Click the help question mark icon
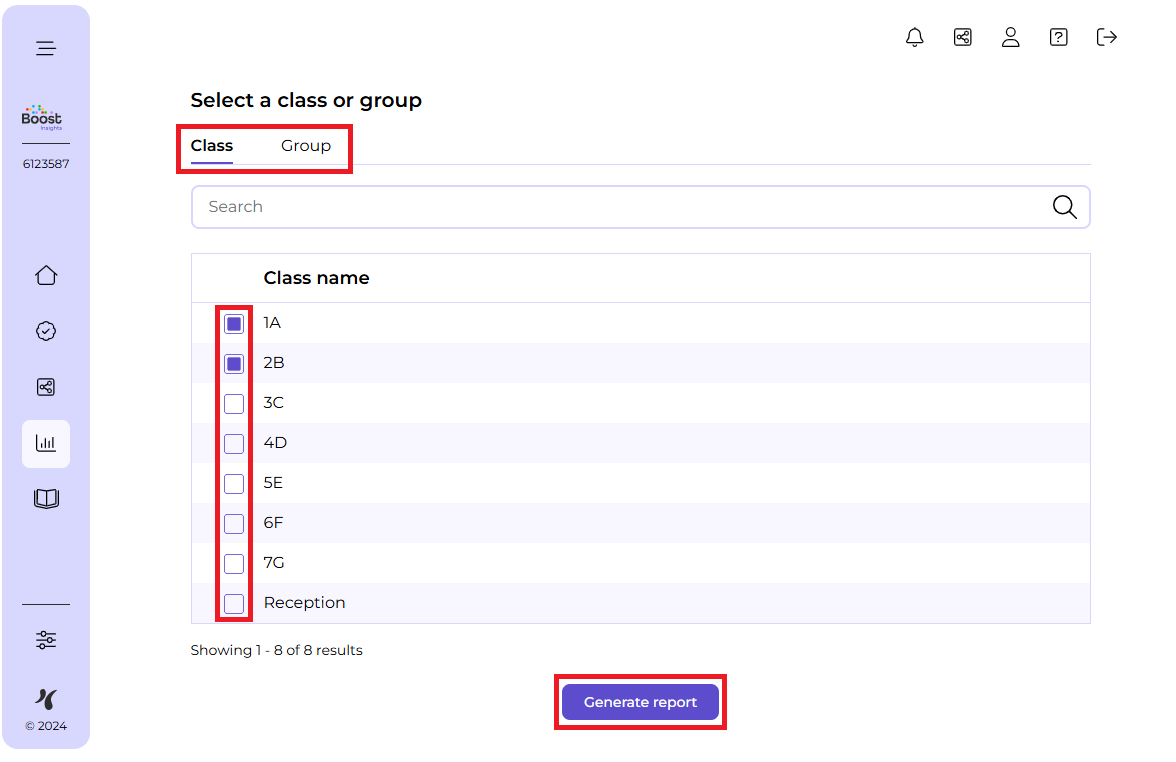The height and width of the screenshot is (762, 1176). 1058,38
